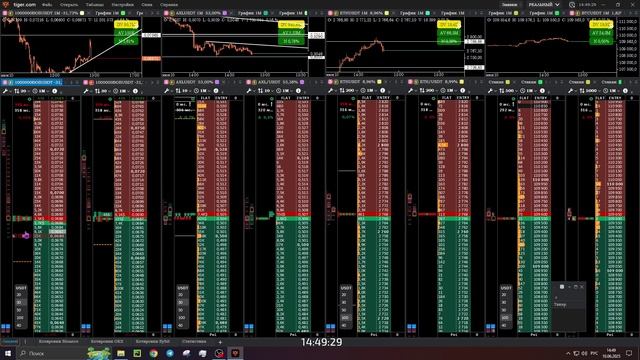Open 1M timeframe dropdown in ETH/USDT 8,99% order book
Image resolution: width=640 pixels, height=360 pixels.
pyautogui.click(x=449, y=91)
